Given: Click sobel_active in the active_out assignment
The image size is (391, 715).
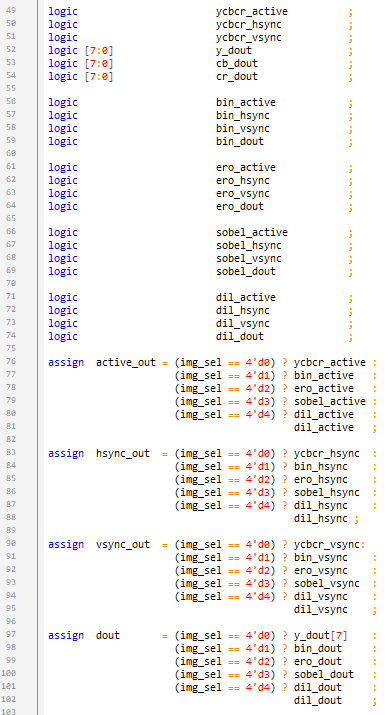Looking at the screenshot, I should tap(330, 401).
